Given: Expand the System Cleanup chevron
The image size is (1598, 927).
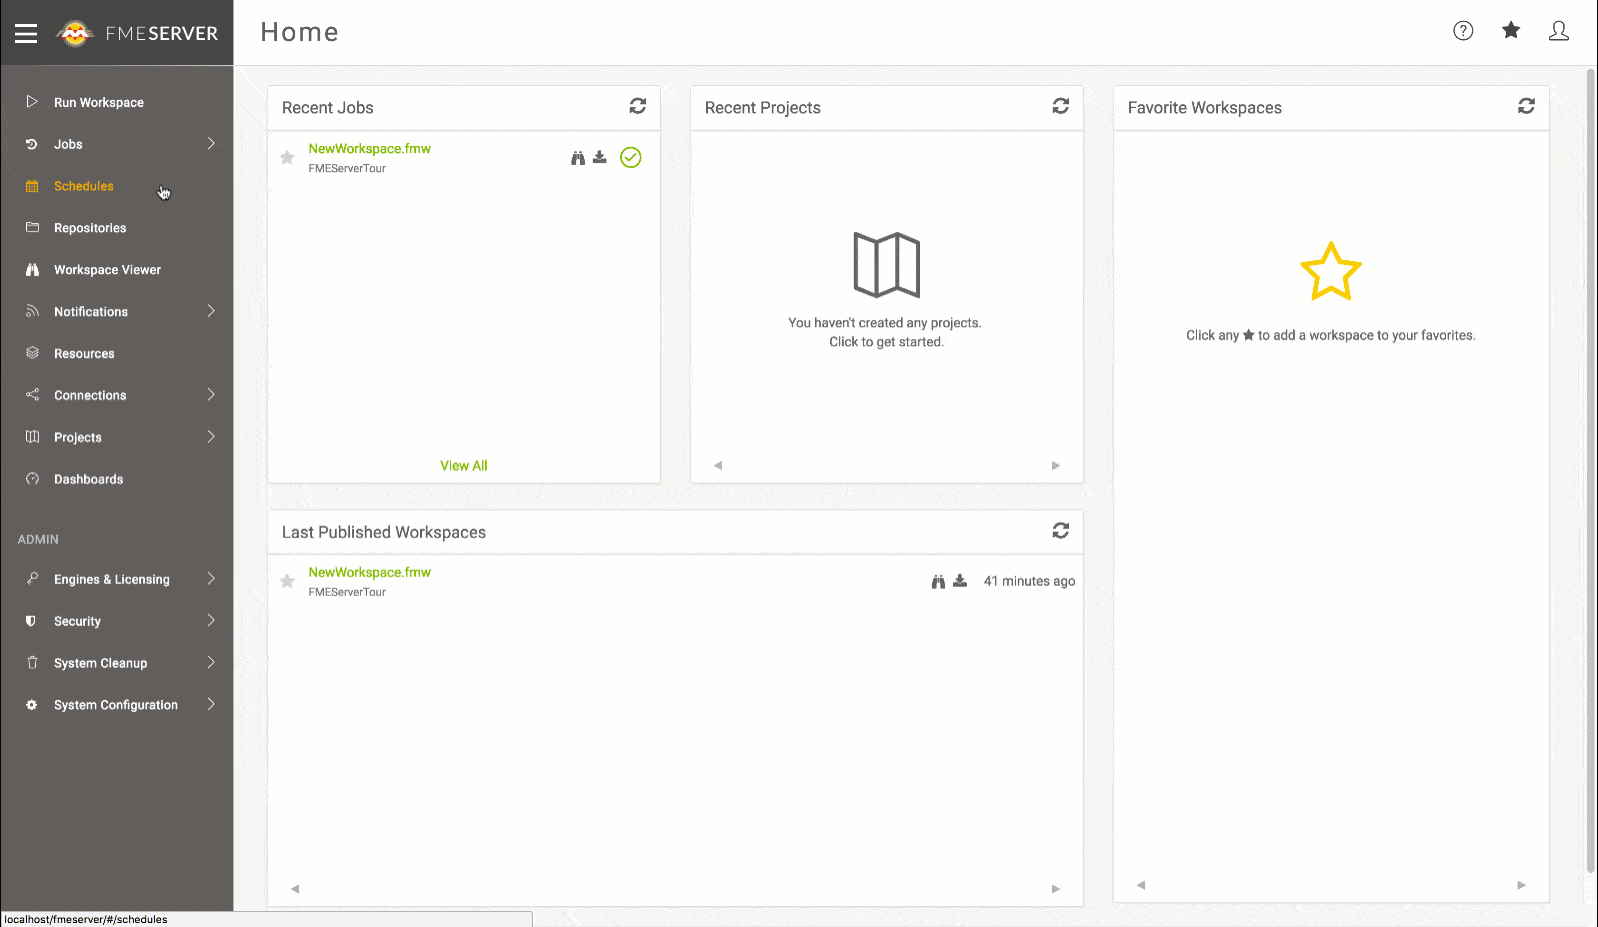Looking at the screenshot, I should 211,662.
